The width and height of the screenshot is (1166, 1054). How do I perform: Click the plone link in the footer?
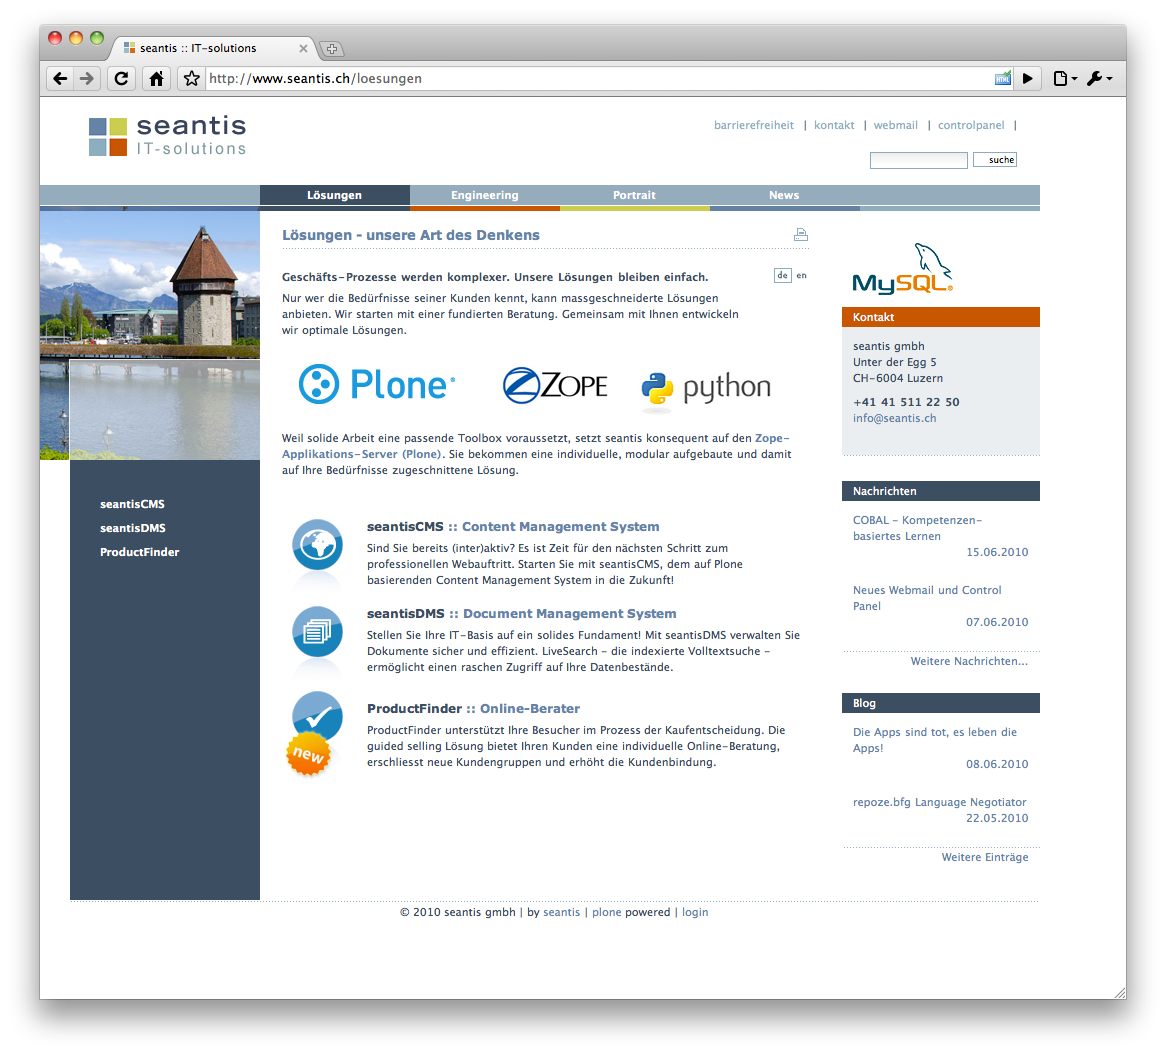click(x=606, y=912)
